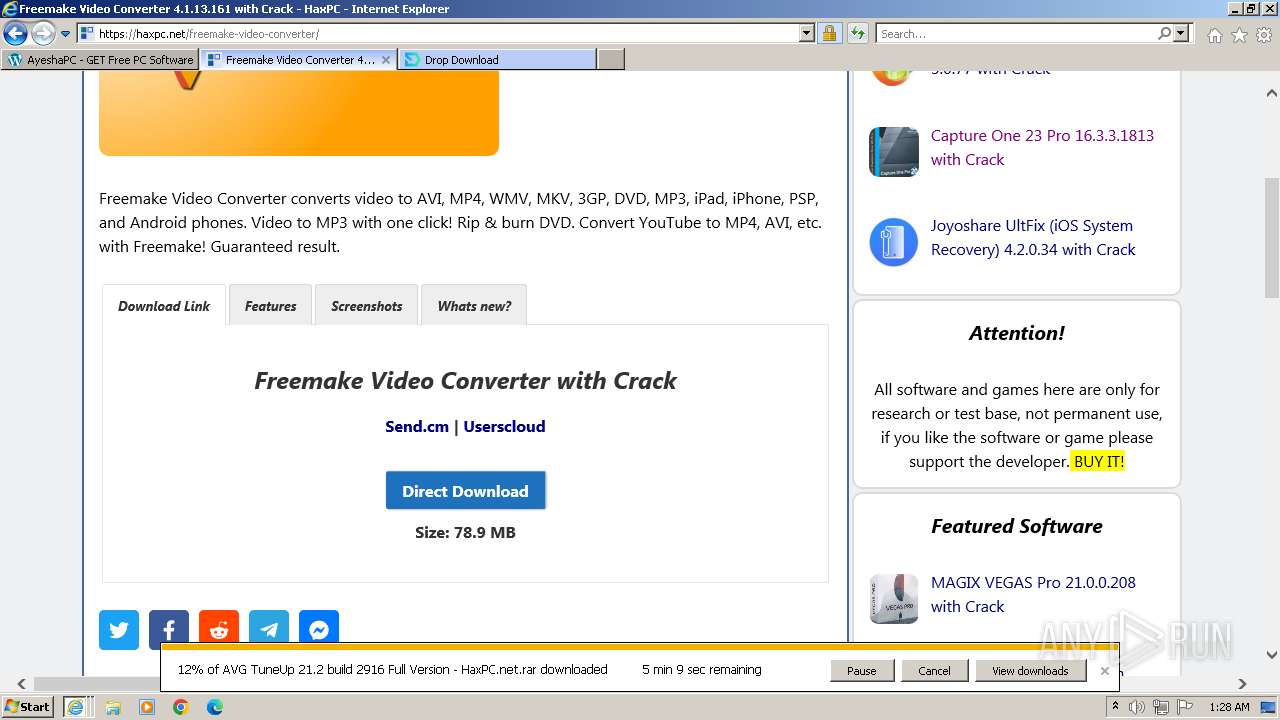
Task: Follow the Userscloud download link
Action: tap(504, 426)
